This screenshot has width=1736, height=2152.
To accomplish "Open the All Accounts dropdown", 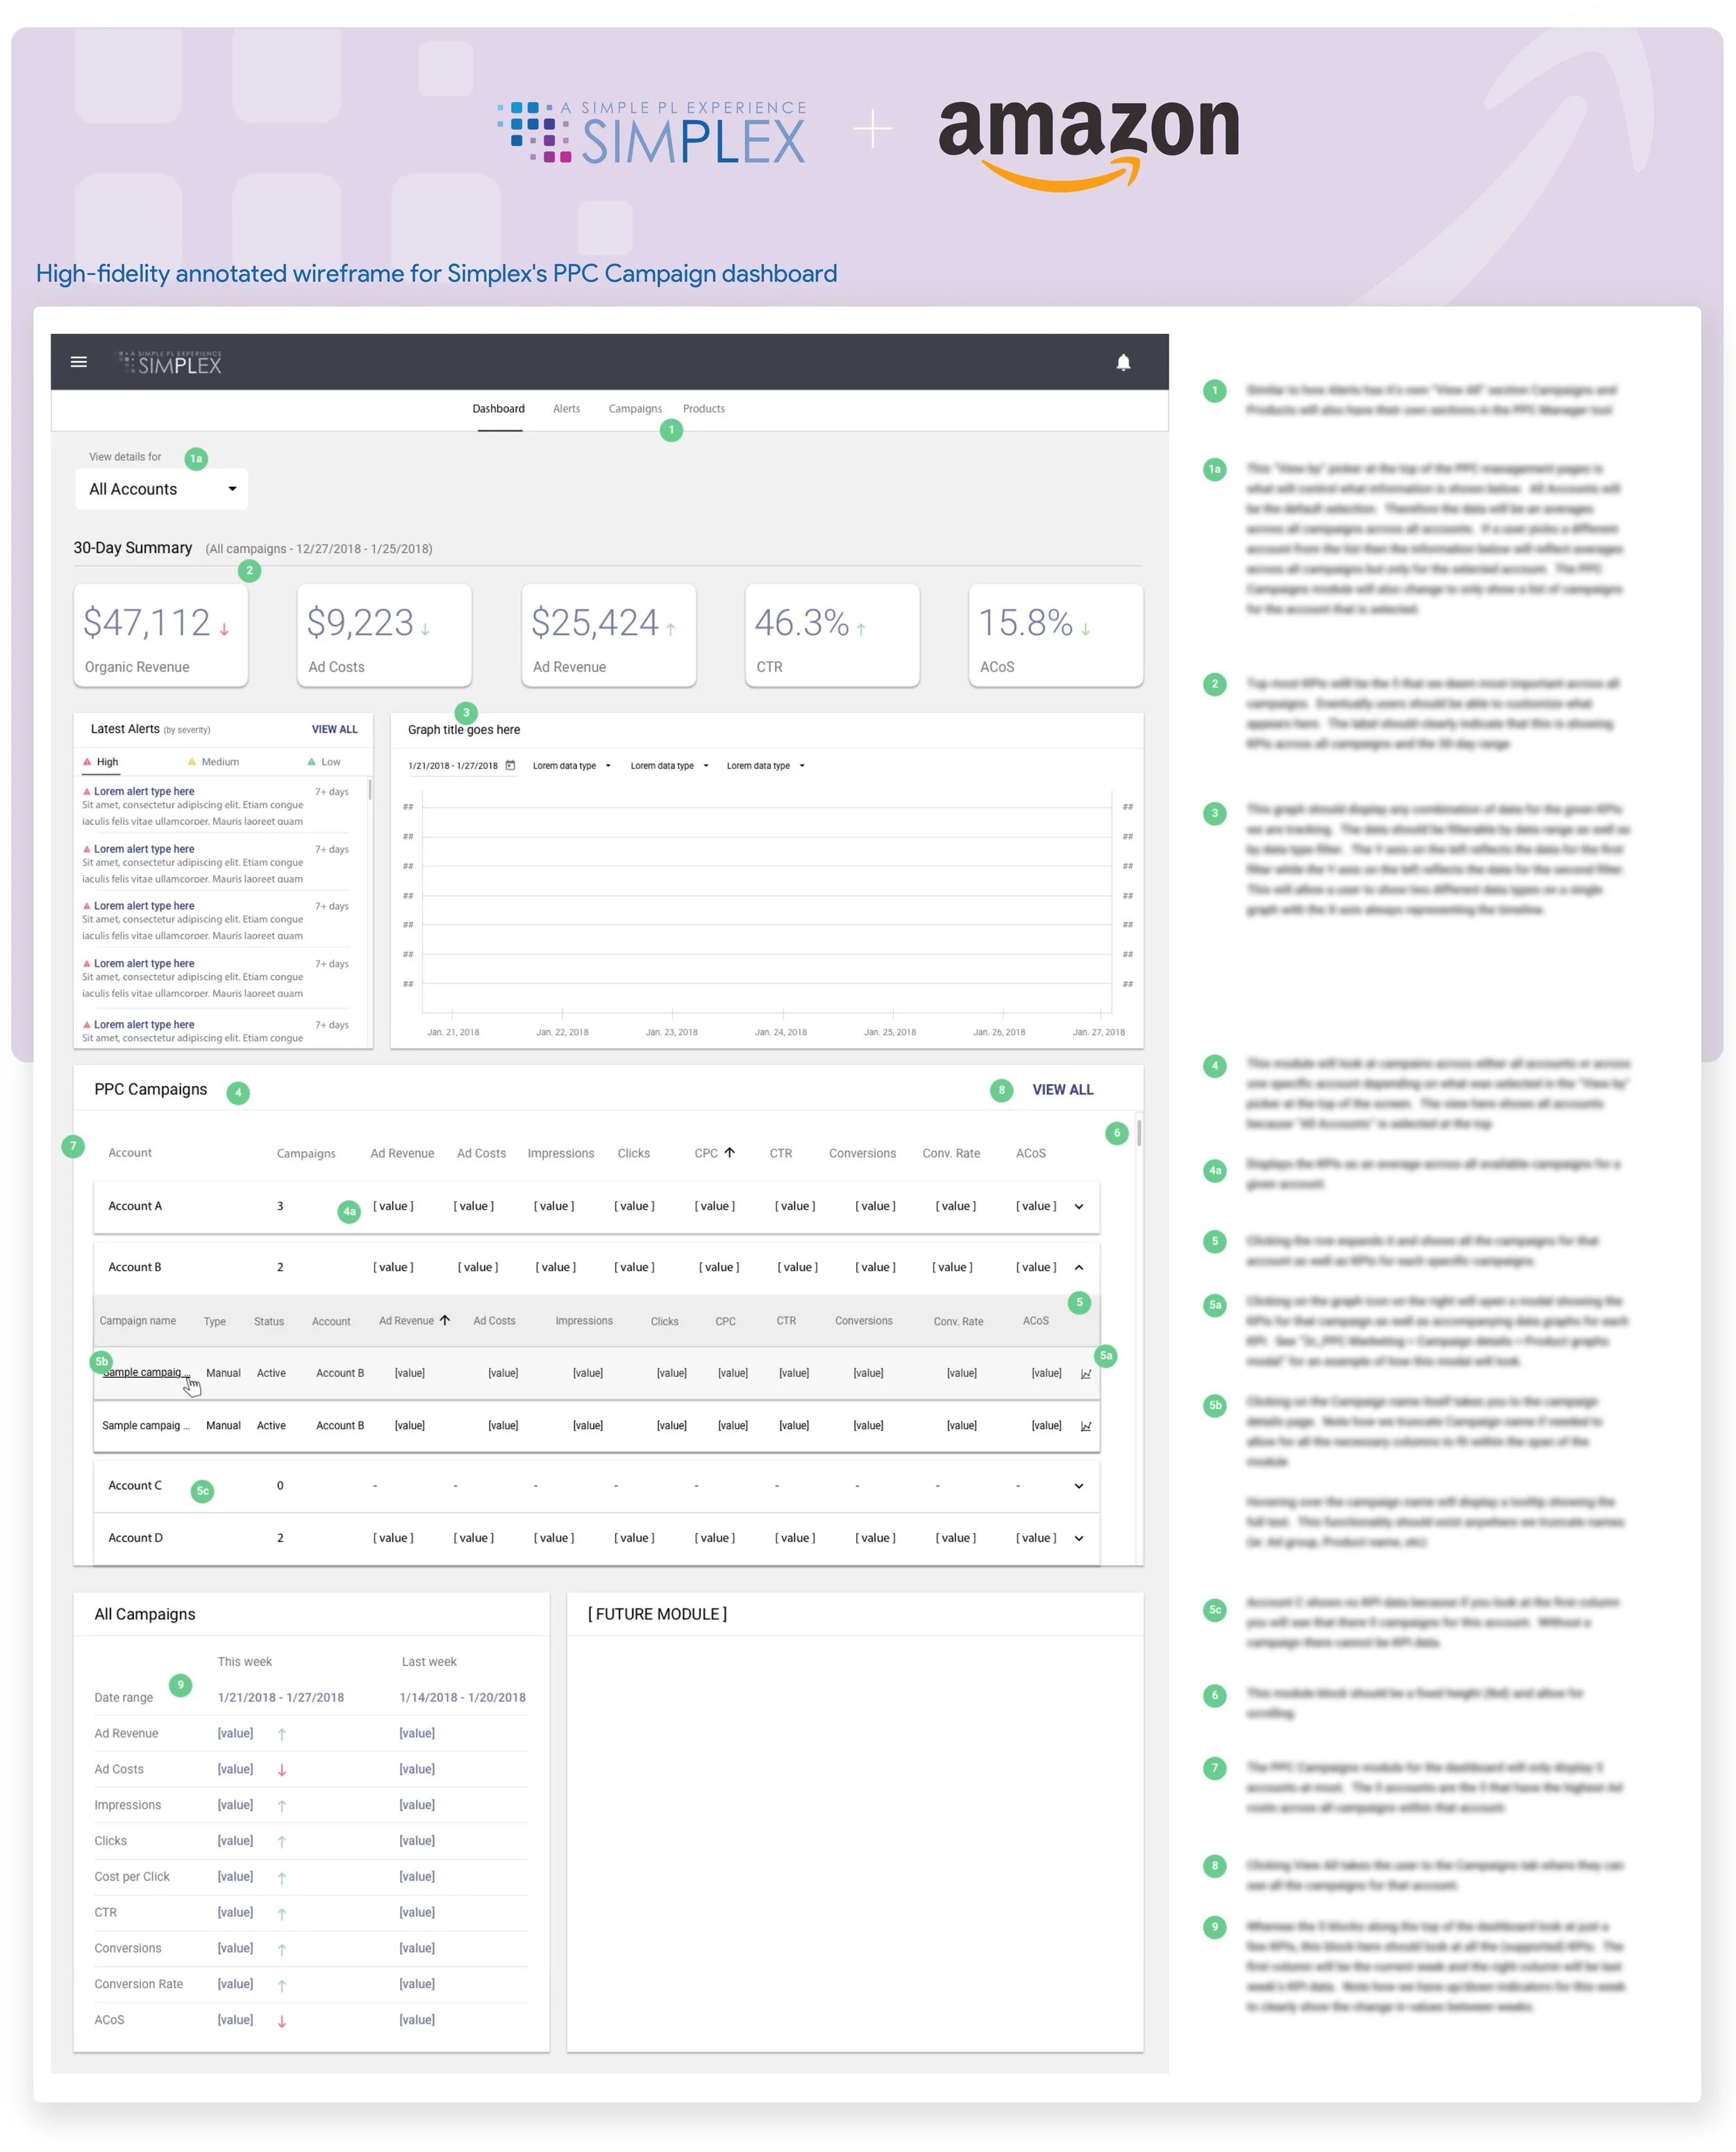I will coord(162,489).
